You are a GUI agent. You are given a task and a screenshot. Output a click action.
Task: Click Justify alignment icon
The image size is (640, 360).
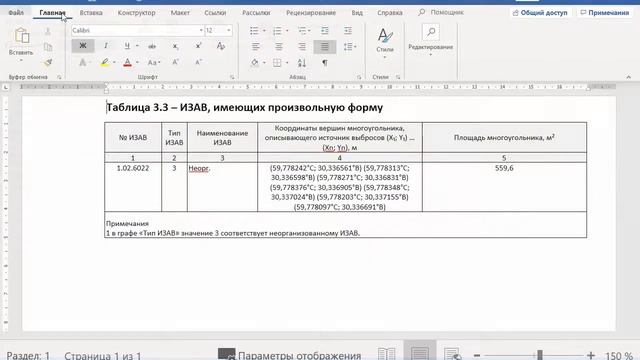click(x=325, y=47)
